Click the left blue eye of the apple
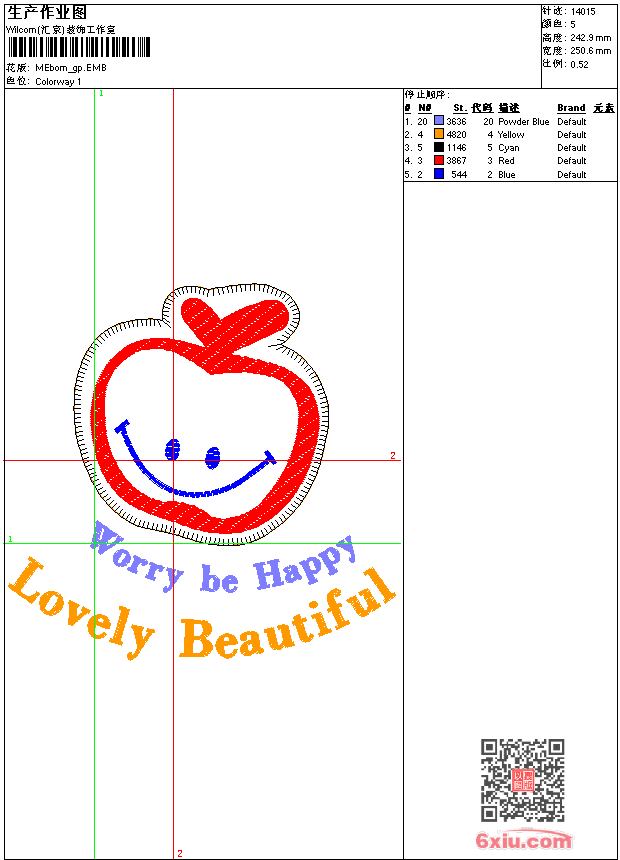The image size is (620, 860). (172, 448)
